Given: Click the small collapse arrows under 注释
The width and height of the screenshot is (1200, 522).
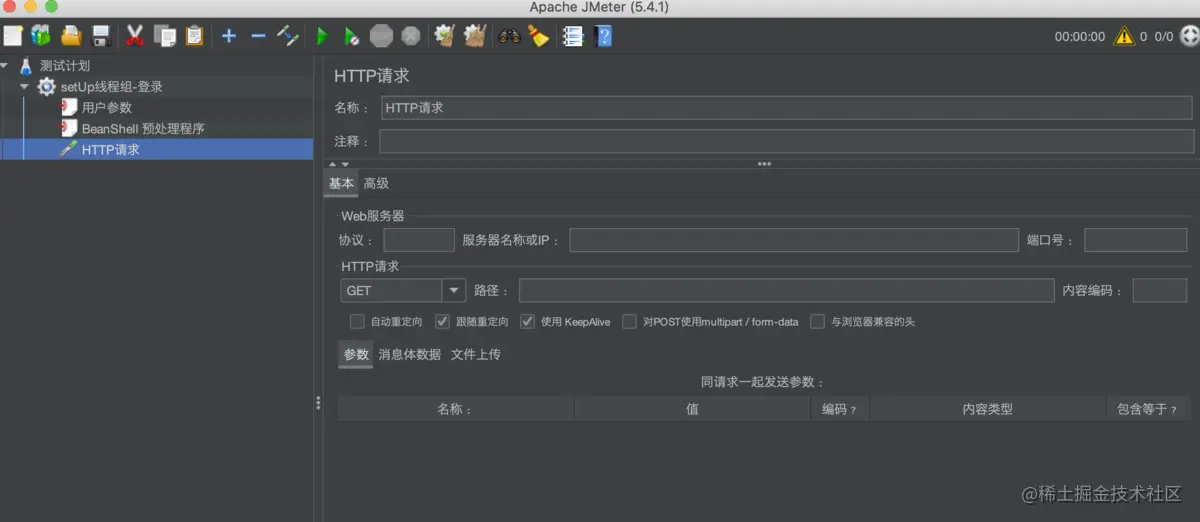Looking at the screenshot, I should [339, 164].
